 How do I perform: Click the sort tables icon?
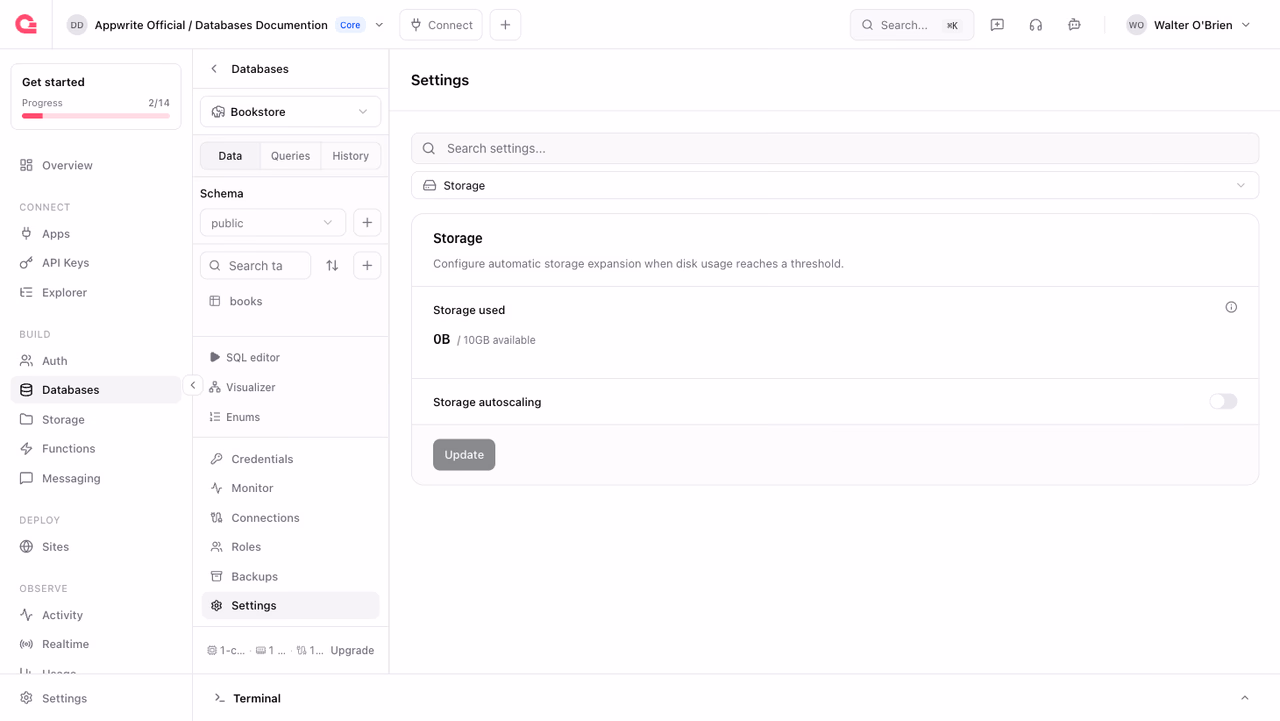[332, 266]
